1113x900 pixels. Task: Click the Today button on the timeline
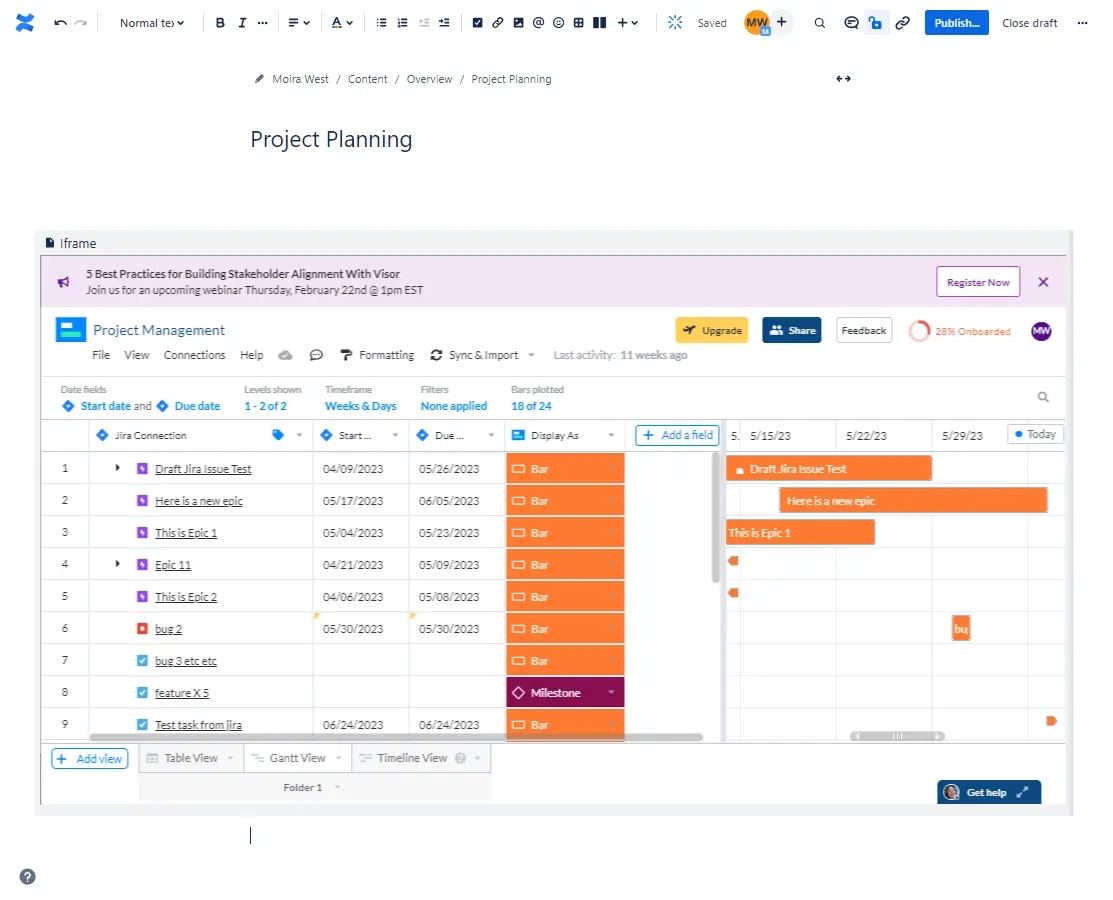tap(1035, 434)
